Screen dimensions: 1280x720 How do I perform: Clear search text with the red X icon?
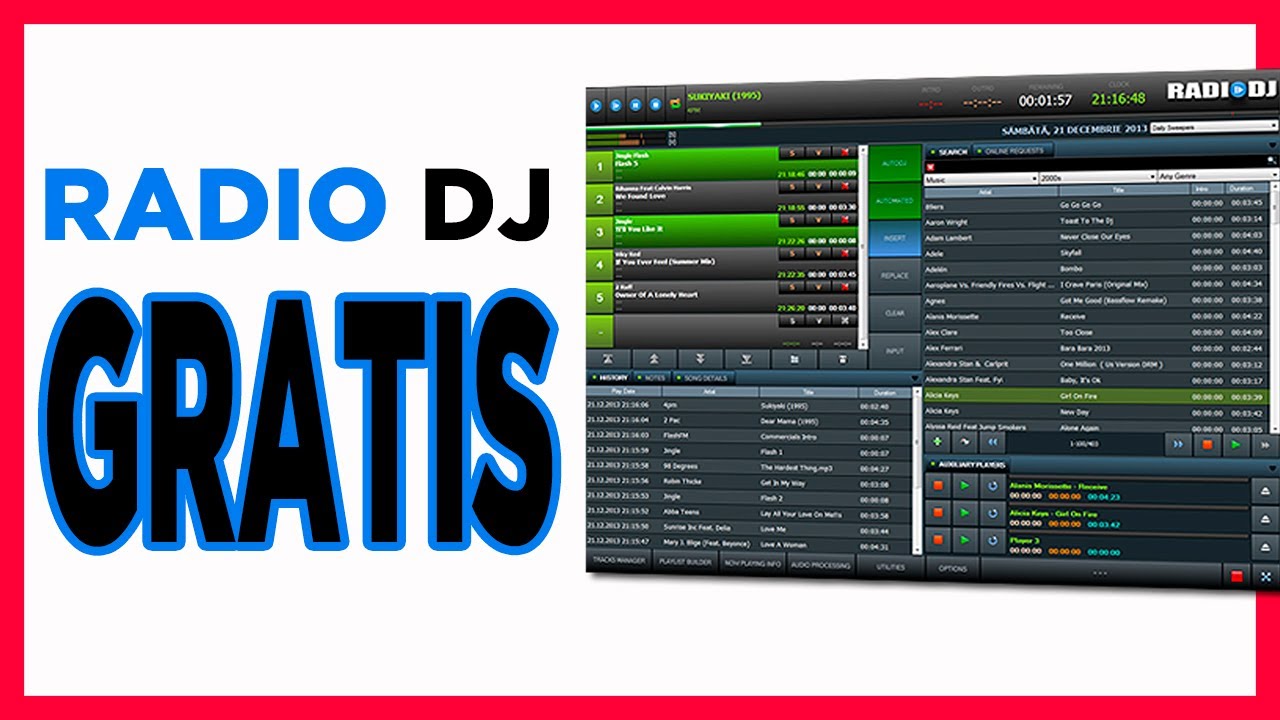coord(931,165)
